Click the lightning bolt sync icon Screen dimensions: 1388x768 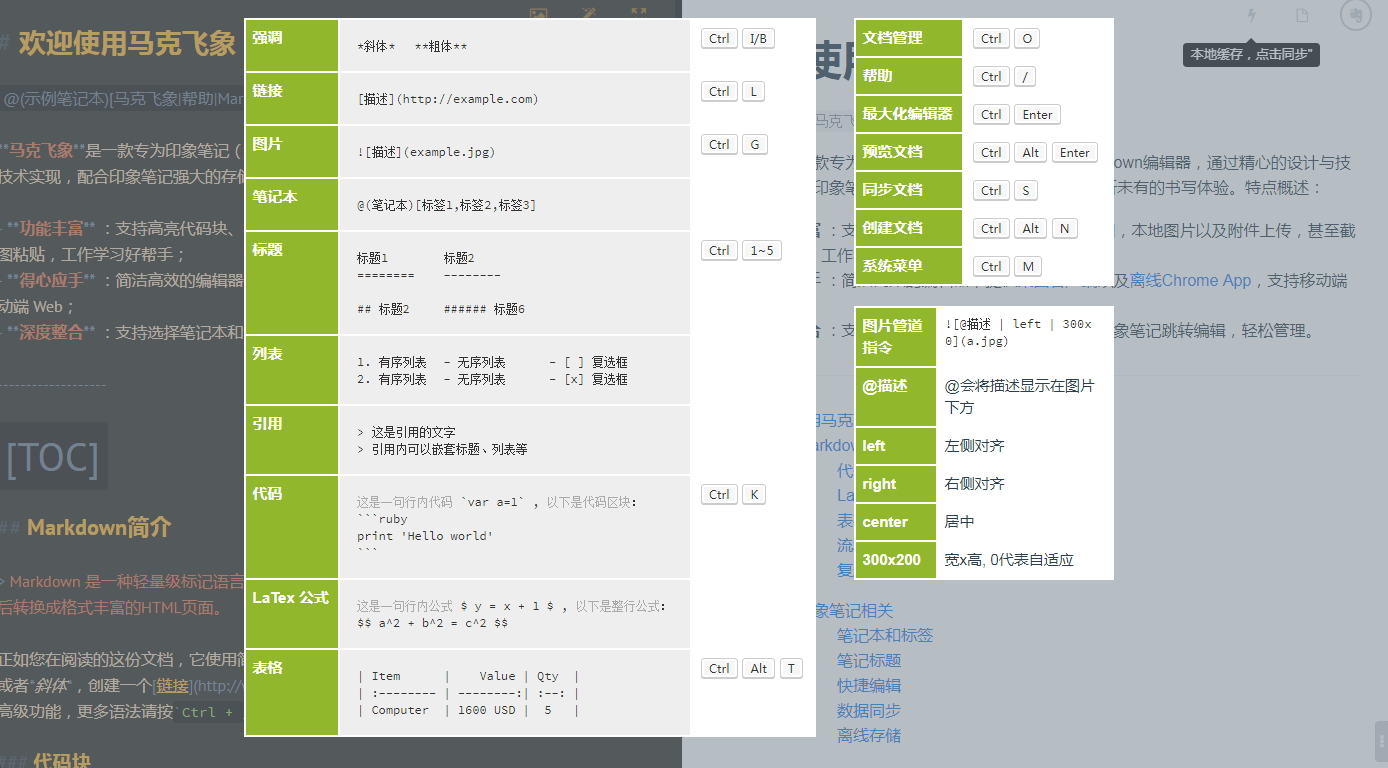pyautogui.click(x=1252, y=16)
